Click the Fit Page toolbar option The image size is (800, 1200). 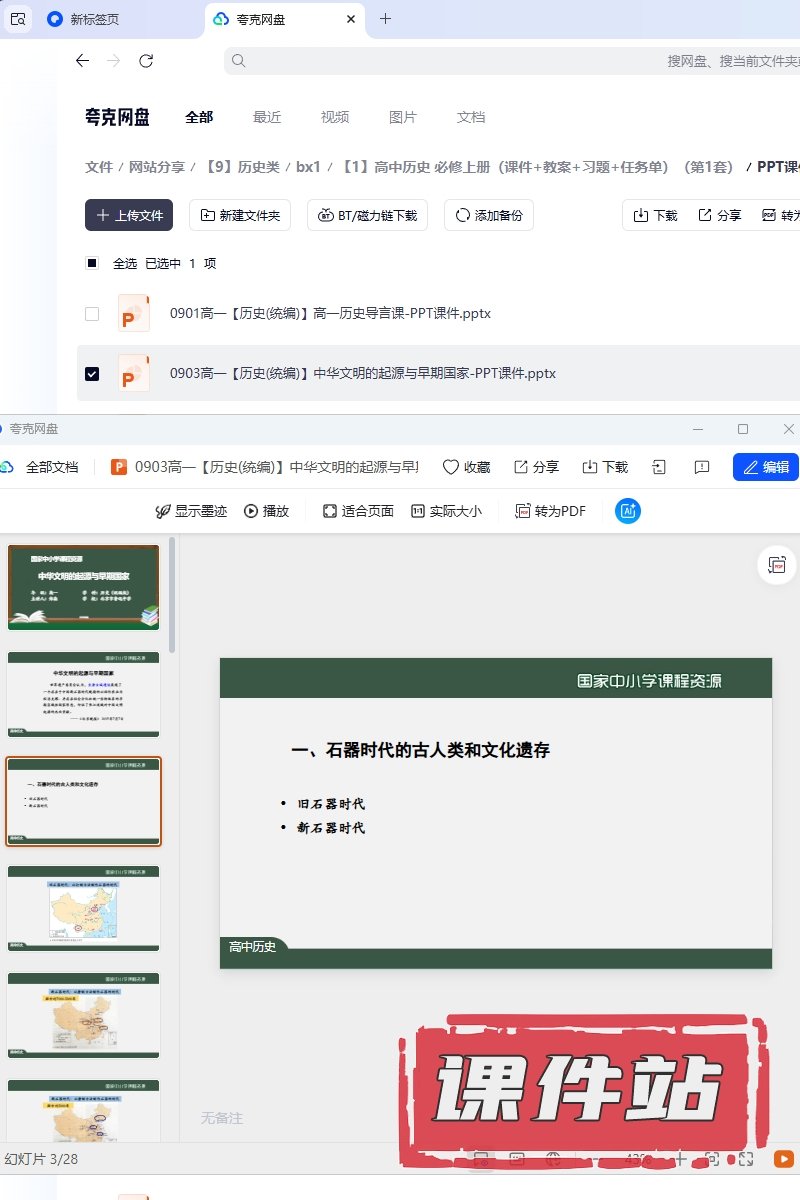358,511
